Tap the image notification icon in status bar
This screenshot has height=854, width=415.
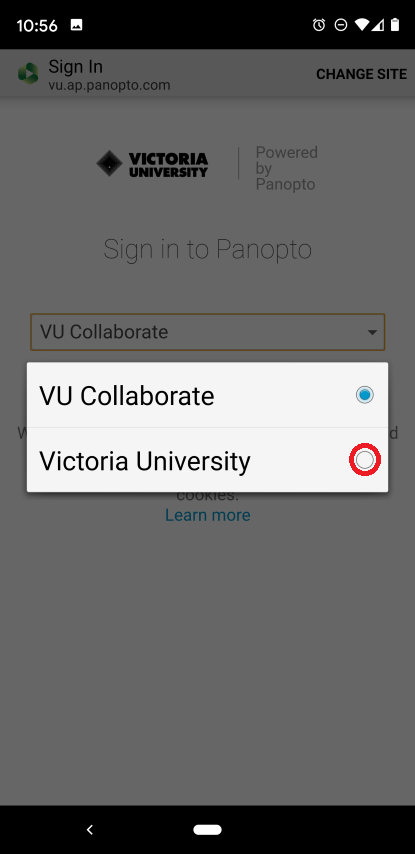[77, 25]
